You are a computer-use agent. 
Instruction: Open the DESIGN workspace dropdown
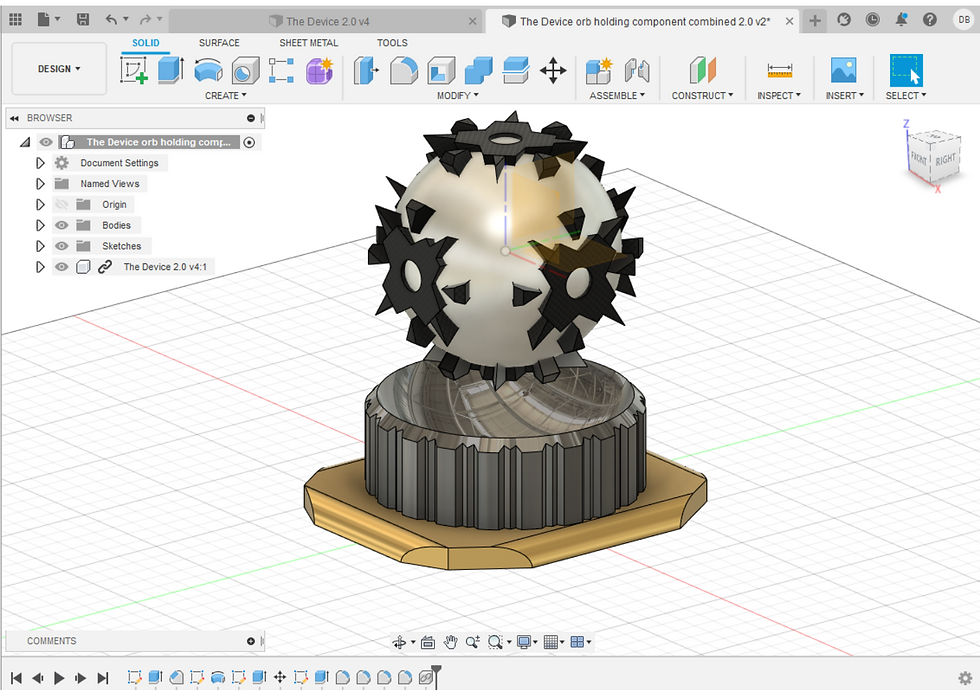[59, 69]
